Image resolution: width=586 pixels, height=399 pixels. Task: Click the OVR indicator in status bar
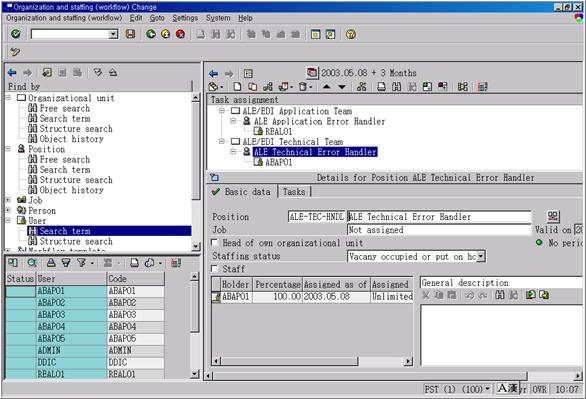[x=539, y=389]
